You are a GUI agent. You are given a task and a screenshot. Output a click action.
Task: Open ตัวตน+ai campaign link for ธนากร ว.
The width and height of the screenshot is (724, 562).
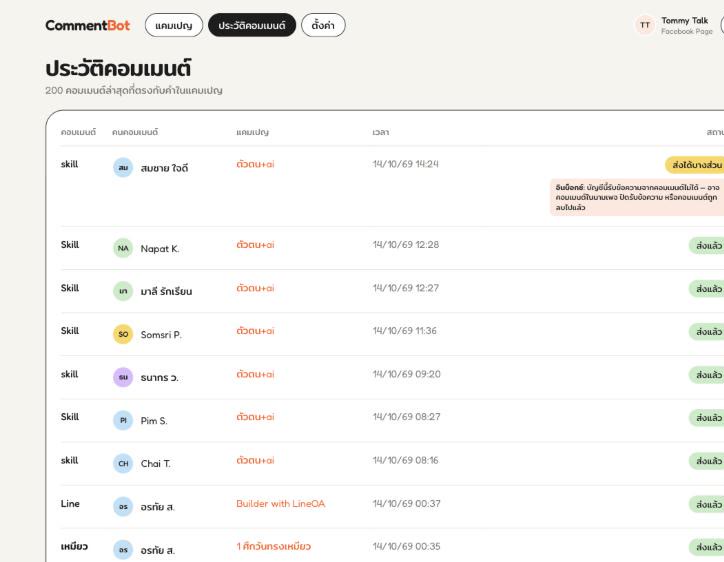pos(255,374)
